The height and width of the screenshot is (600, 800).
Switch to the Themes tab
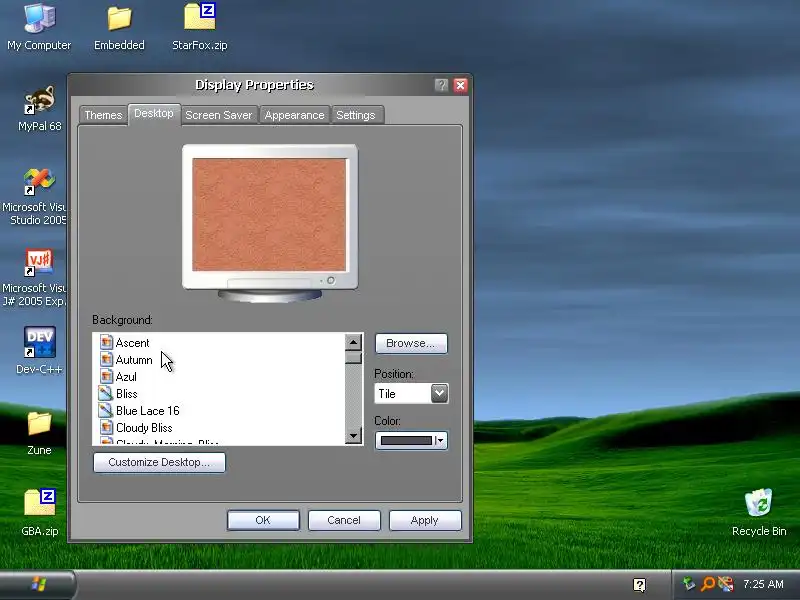click(x=104, y=115)
